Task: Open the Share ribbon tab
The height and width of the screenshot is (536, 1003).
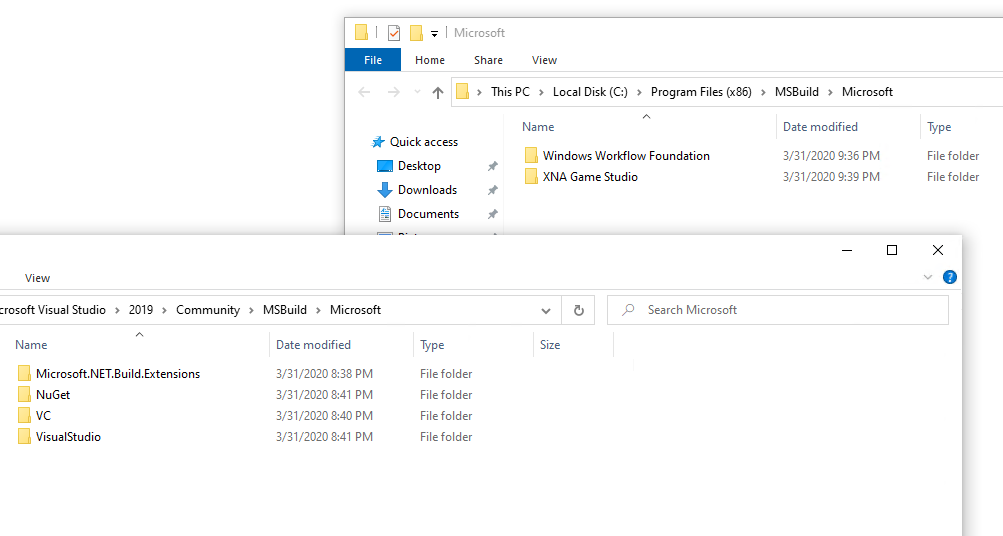Action: tap(488, 60)
